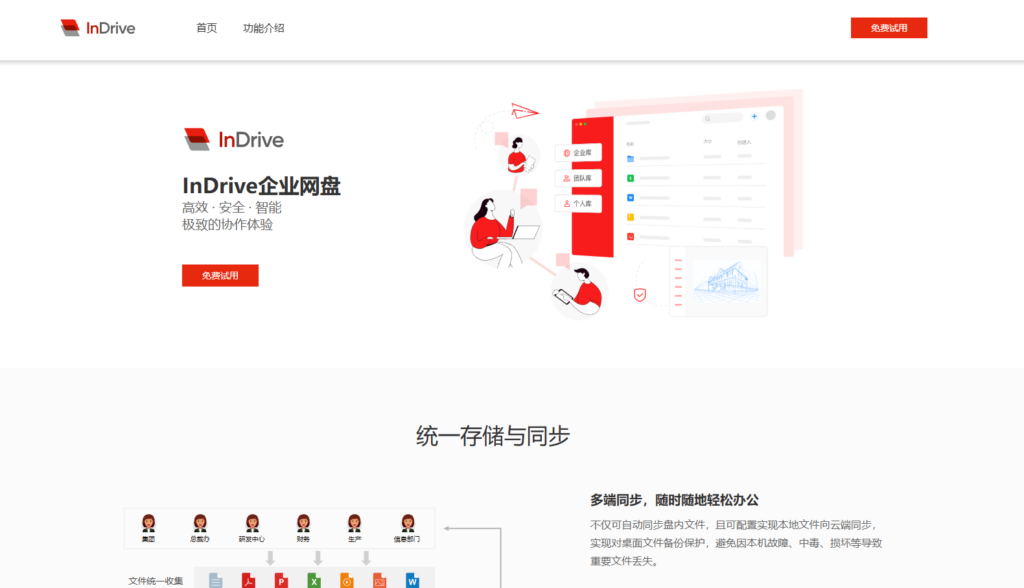Click the orange video file icon

pos(346,580)
